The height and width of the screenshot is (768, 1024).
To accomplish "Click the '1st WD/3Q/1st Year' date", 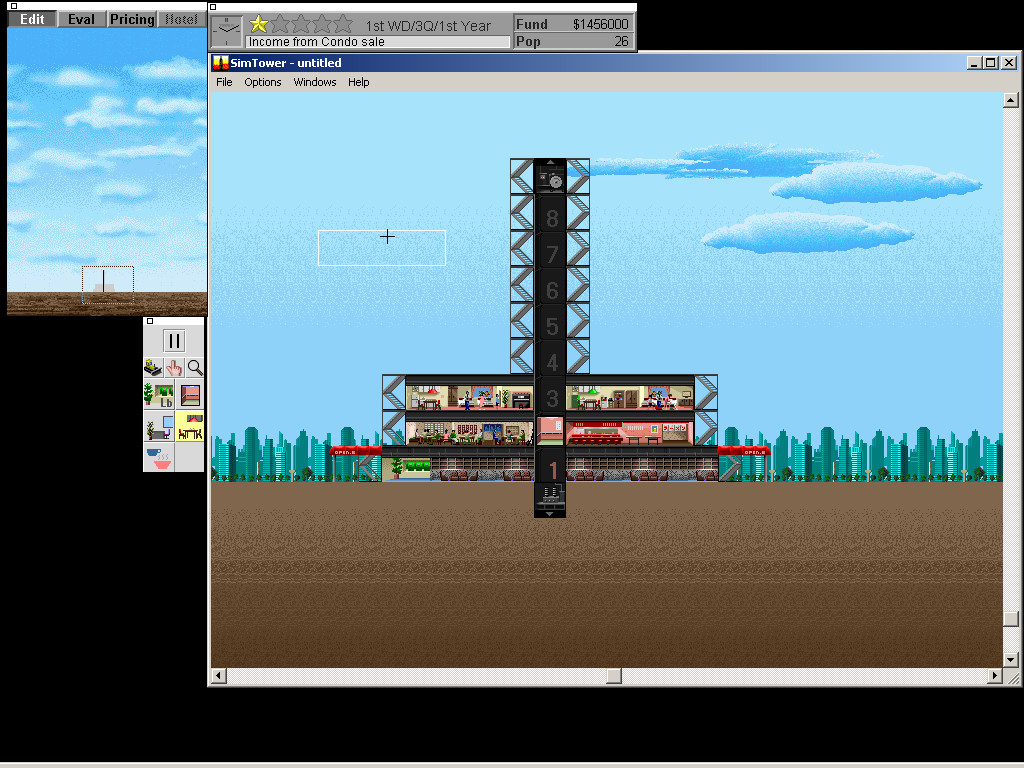I will click(428, 26).
